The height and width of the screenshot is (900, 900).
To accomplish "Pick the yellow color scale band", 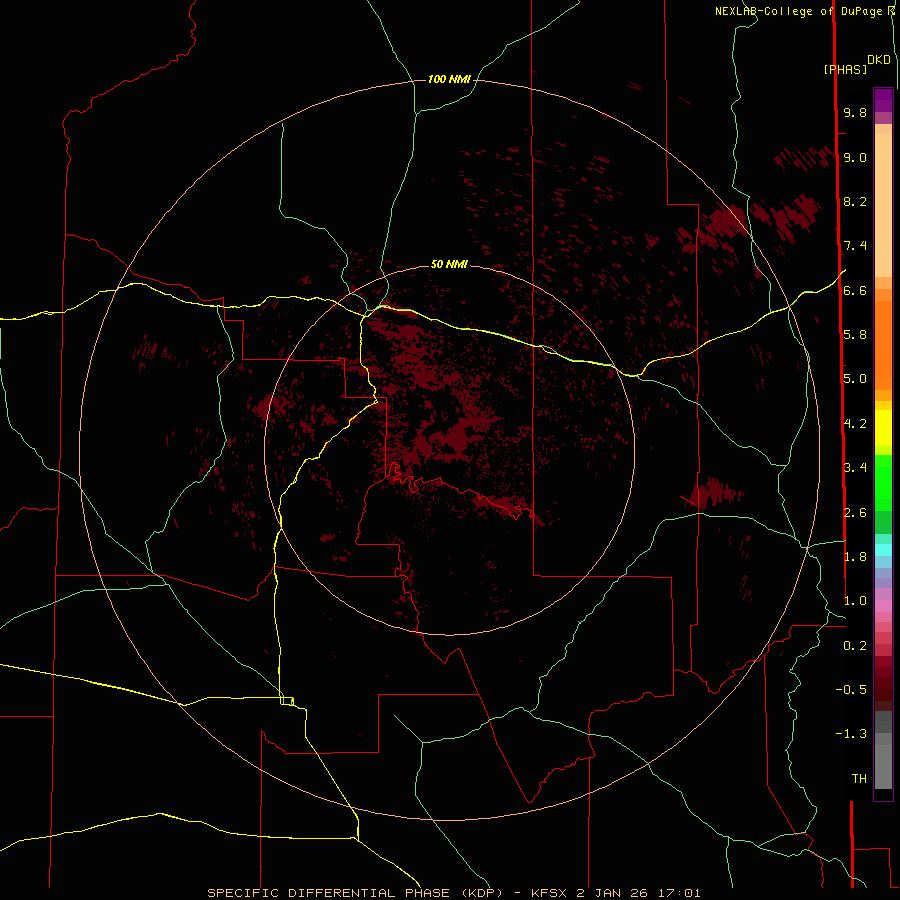I will [883, 428].
